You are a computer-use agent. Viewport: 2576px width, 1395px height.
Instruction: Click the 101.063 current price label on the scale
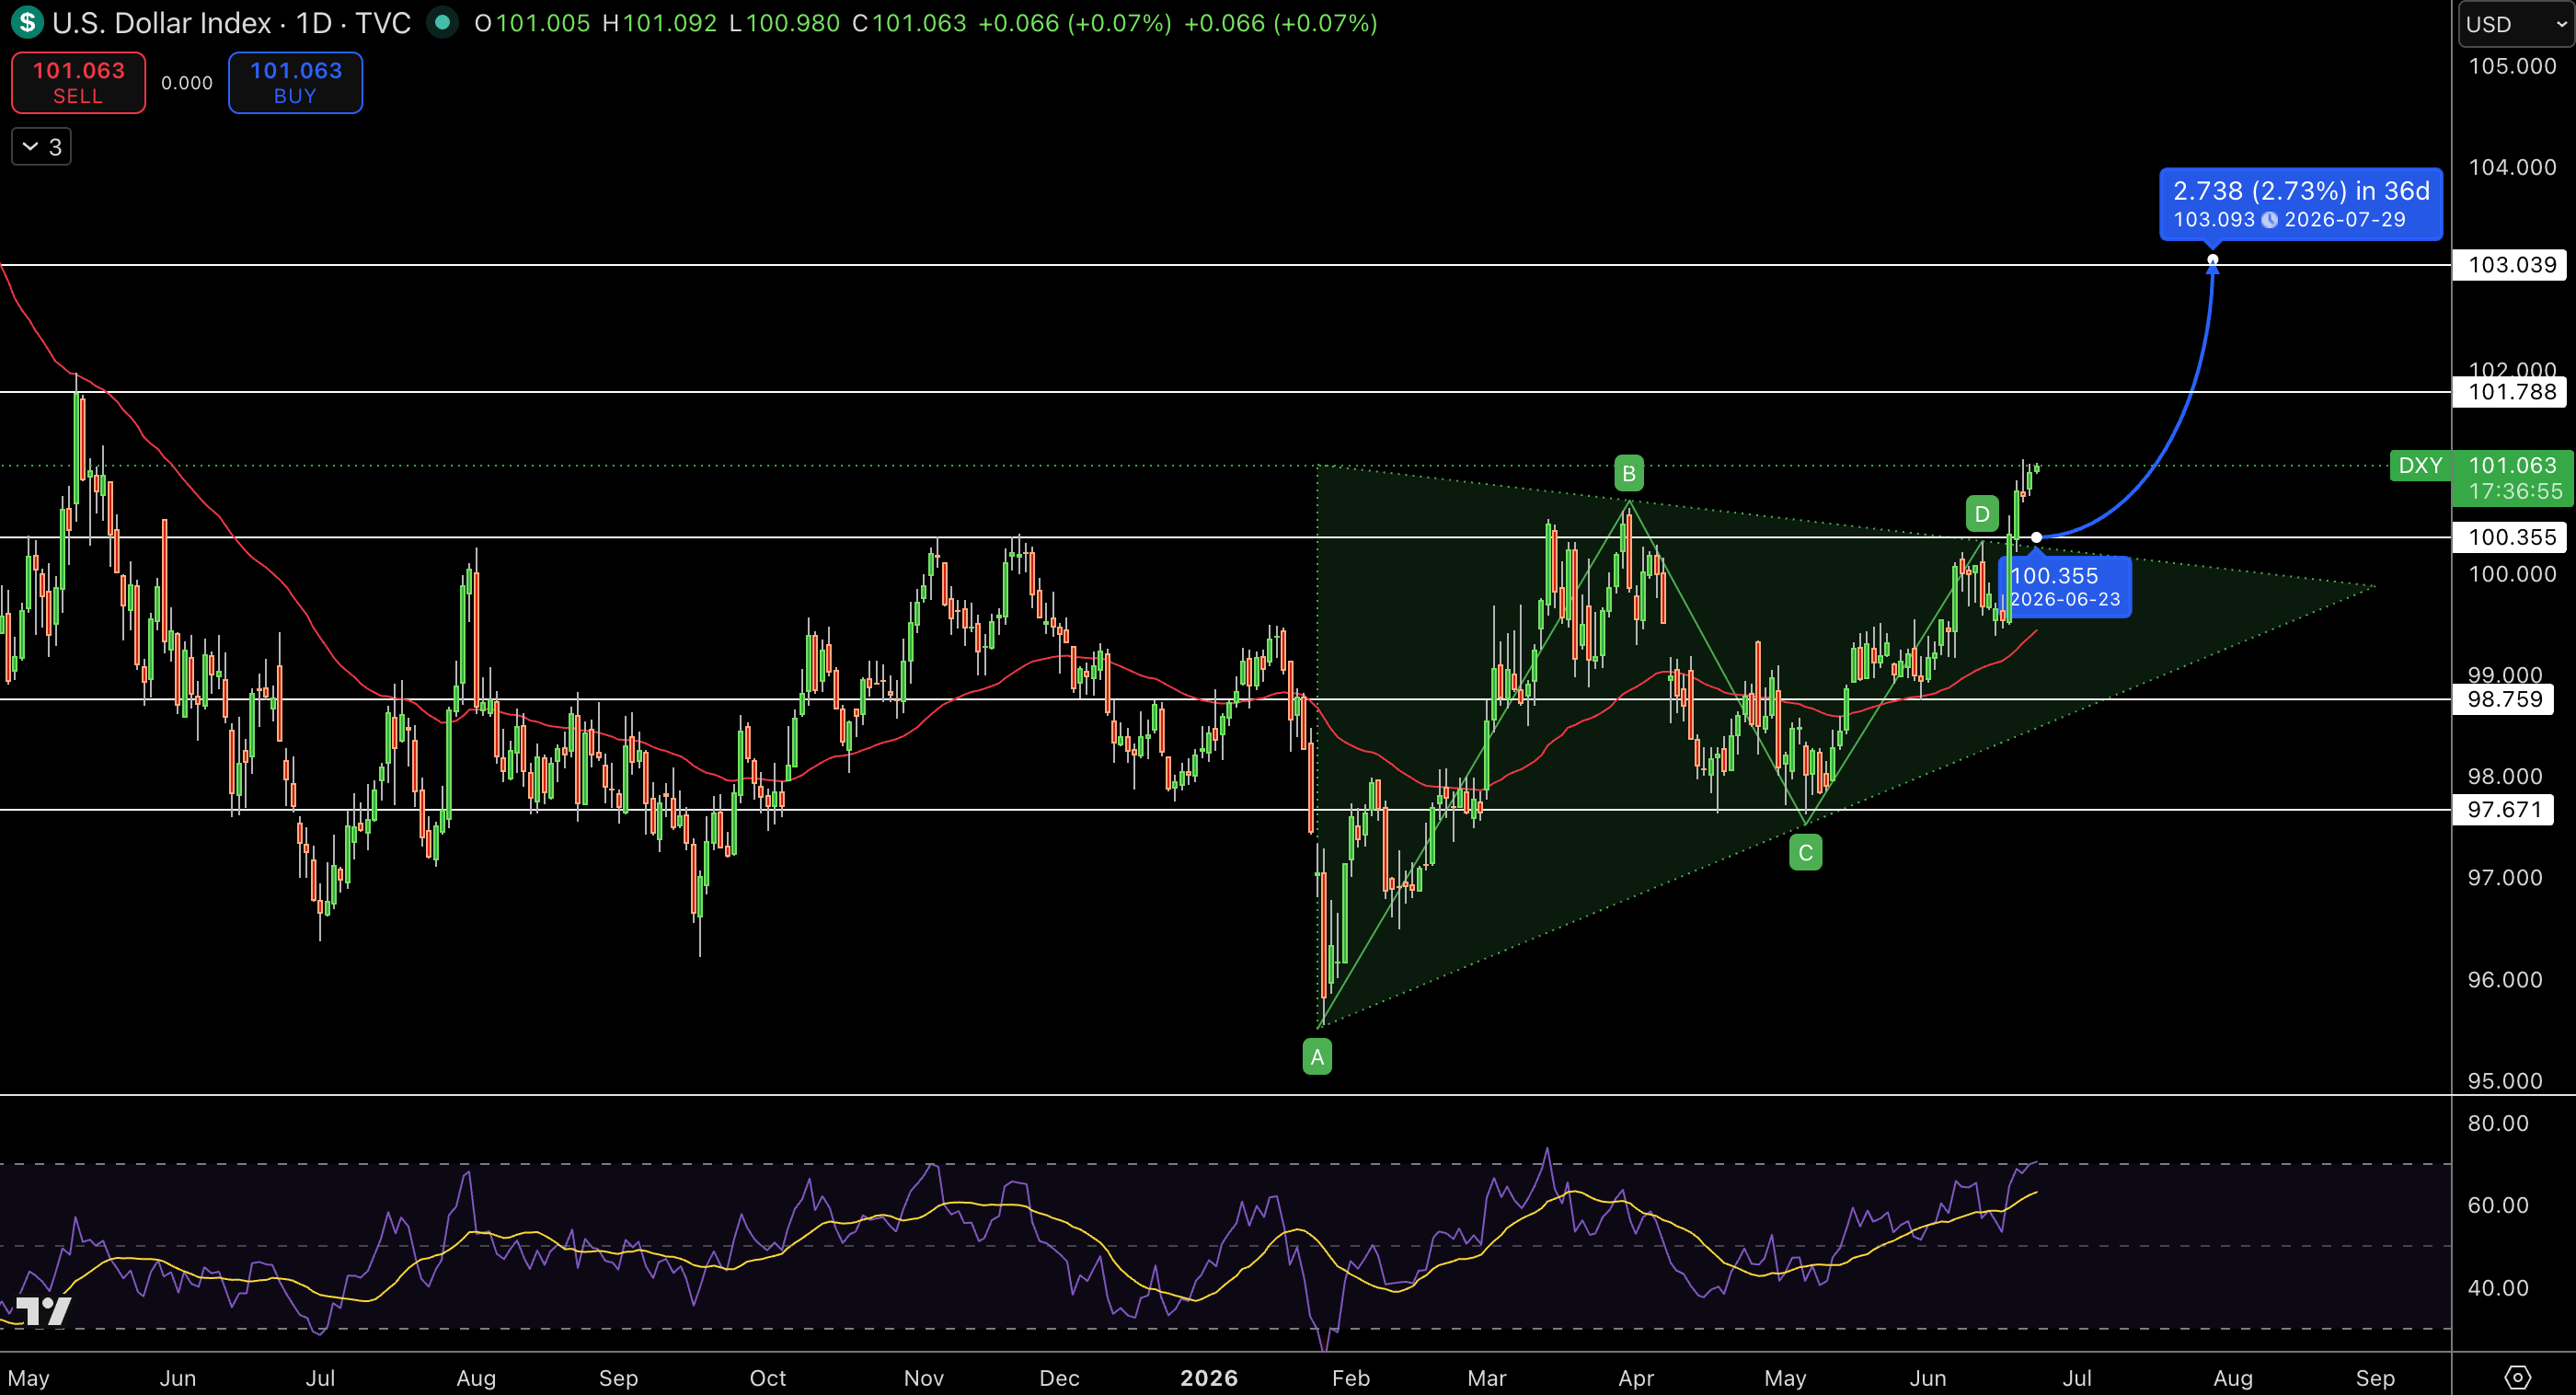pos(2512,465)
